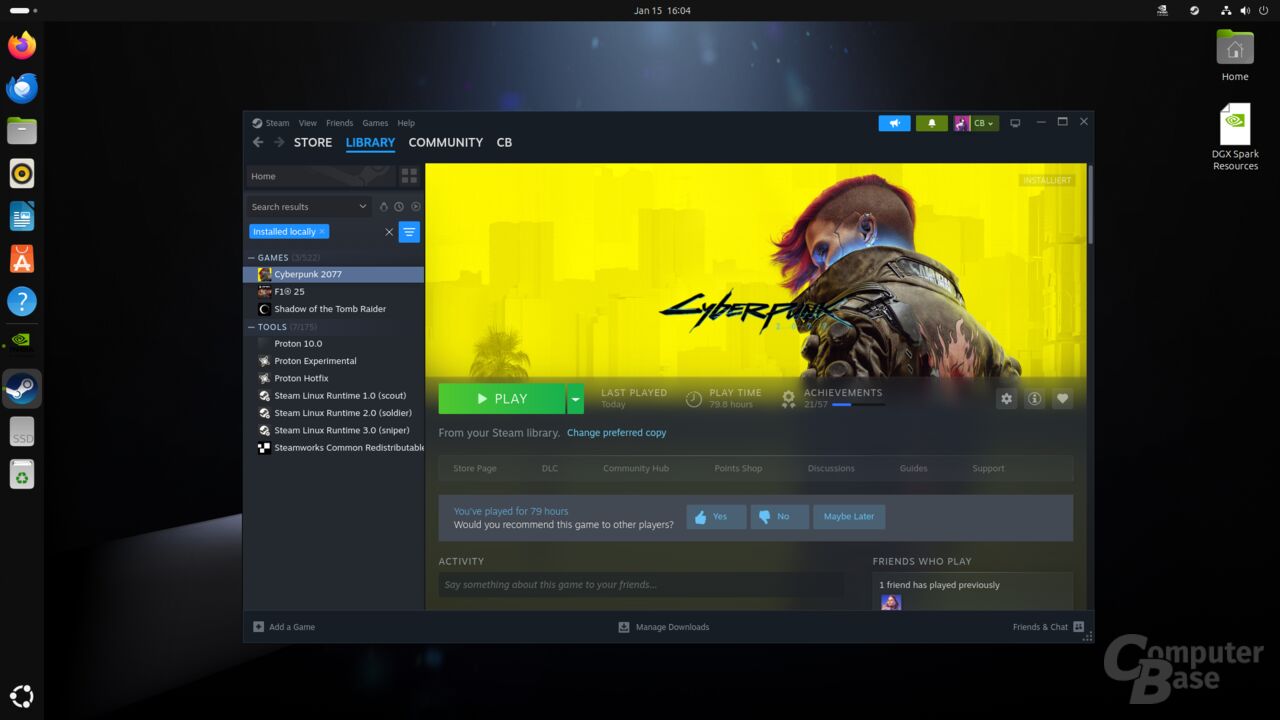Recommend the game with the Yes button
The image size is (1280, 720).
click(x=716, y=517)
